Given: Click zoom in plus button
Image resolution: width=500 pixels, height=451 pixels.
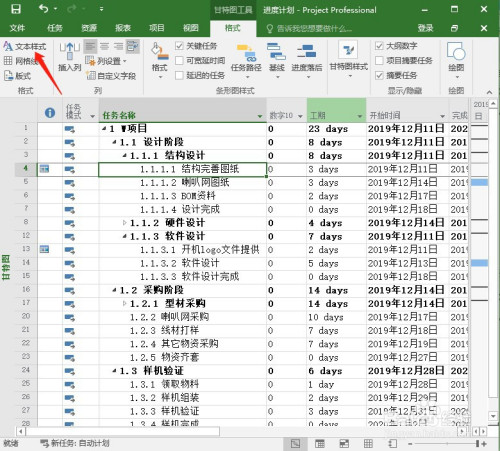Looking at the screenshot, I should [x=484, y=444].
